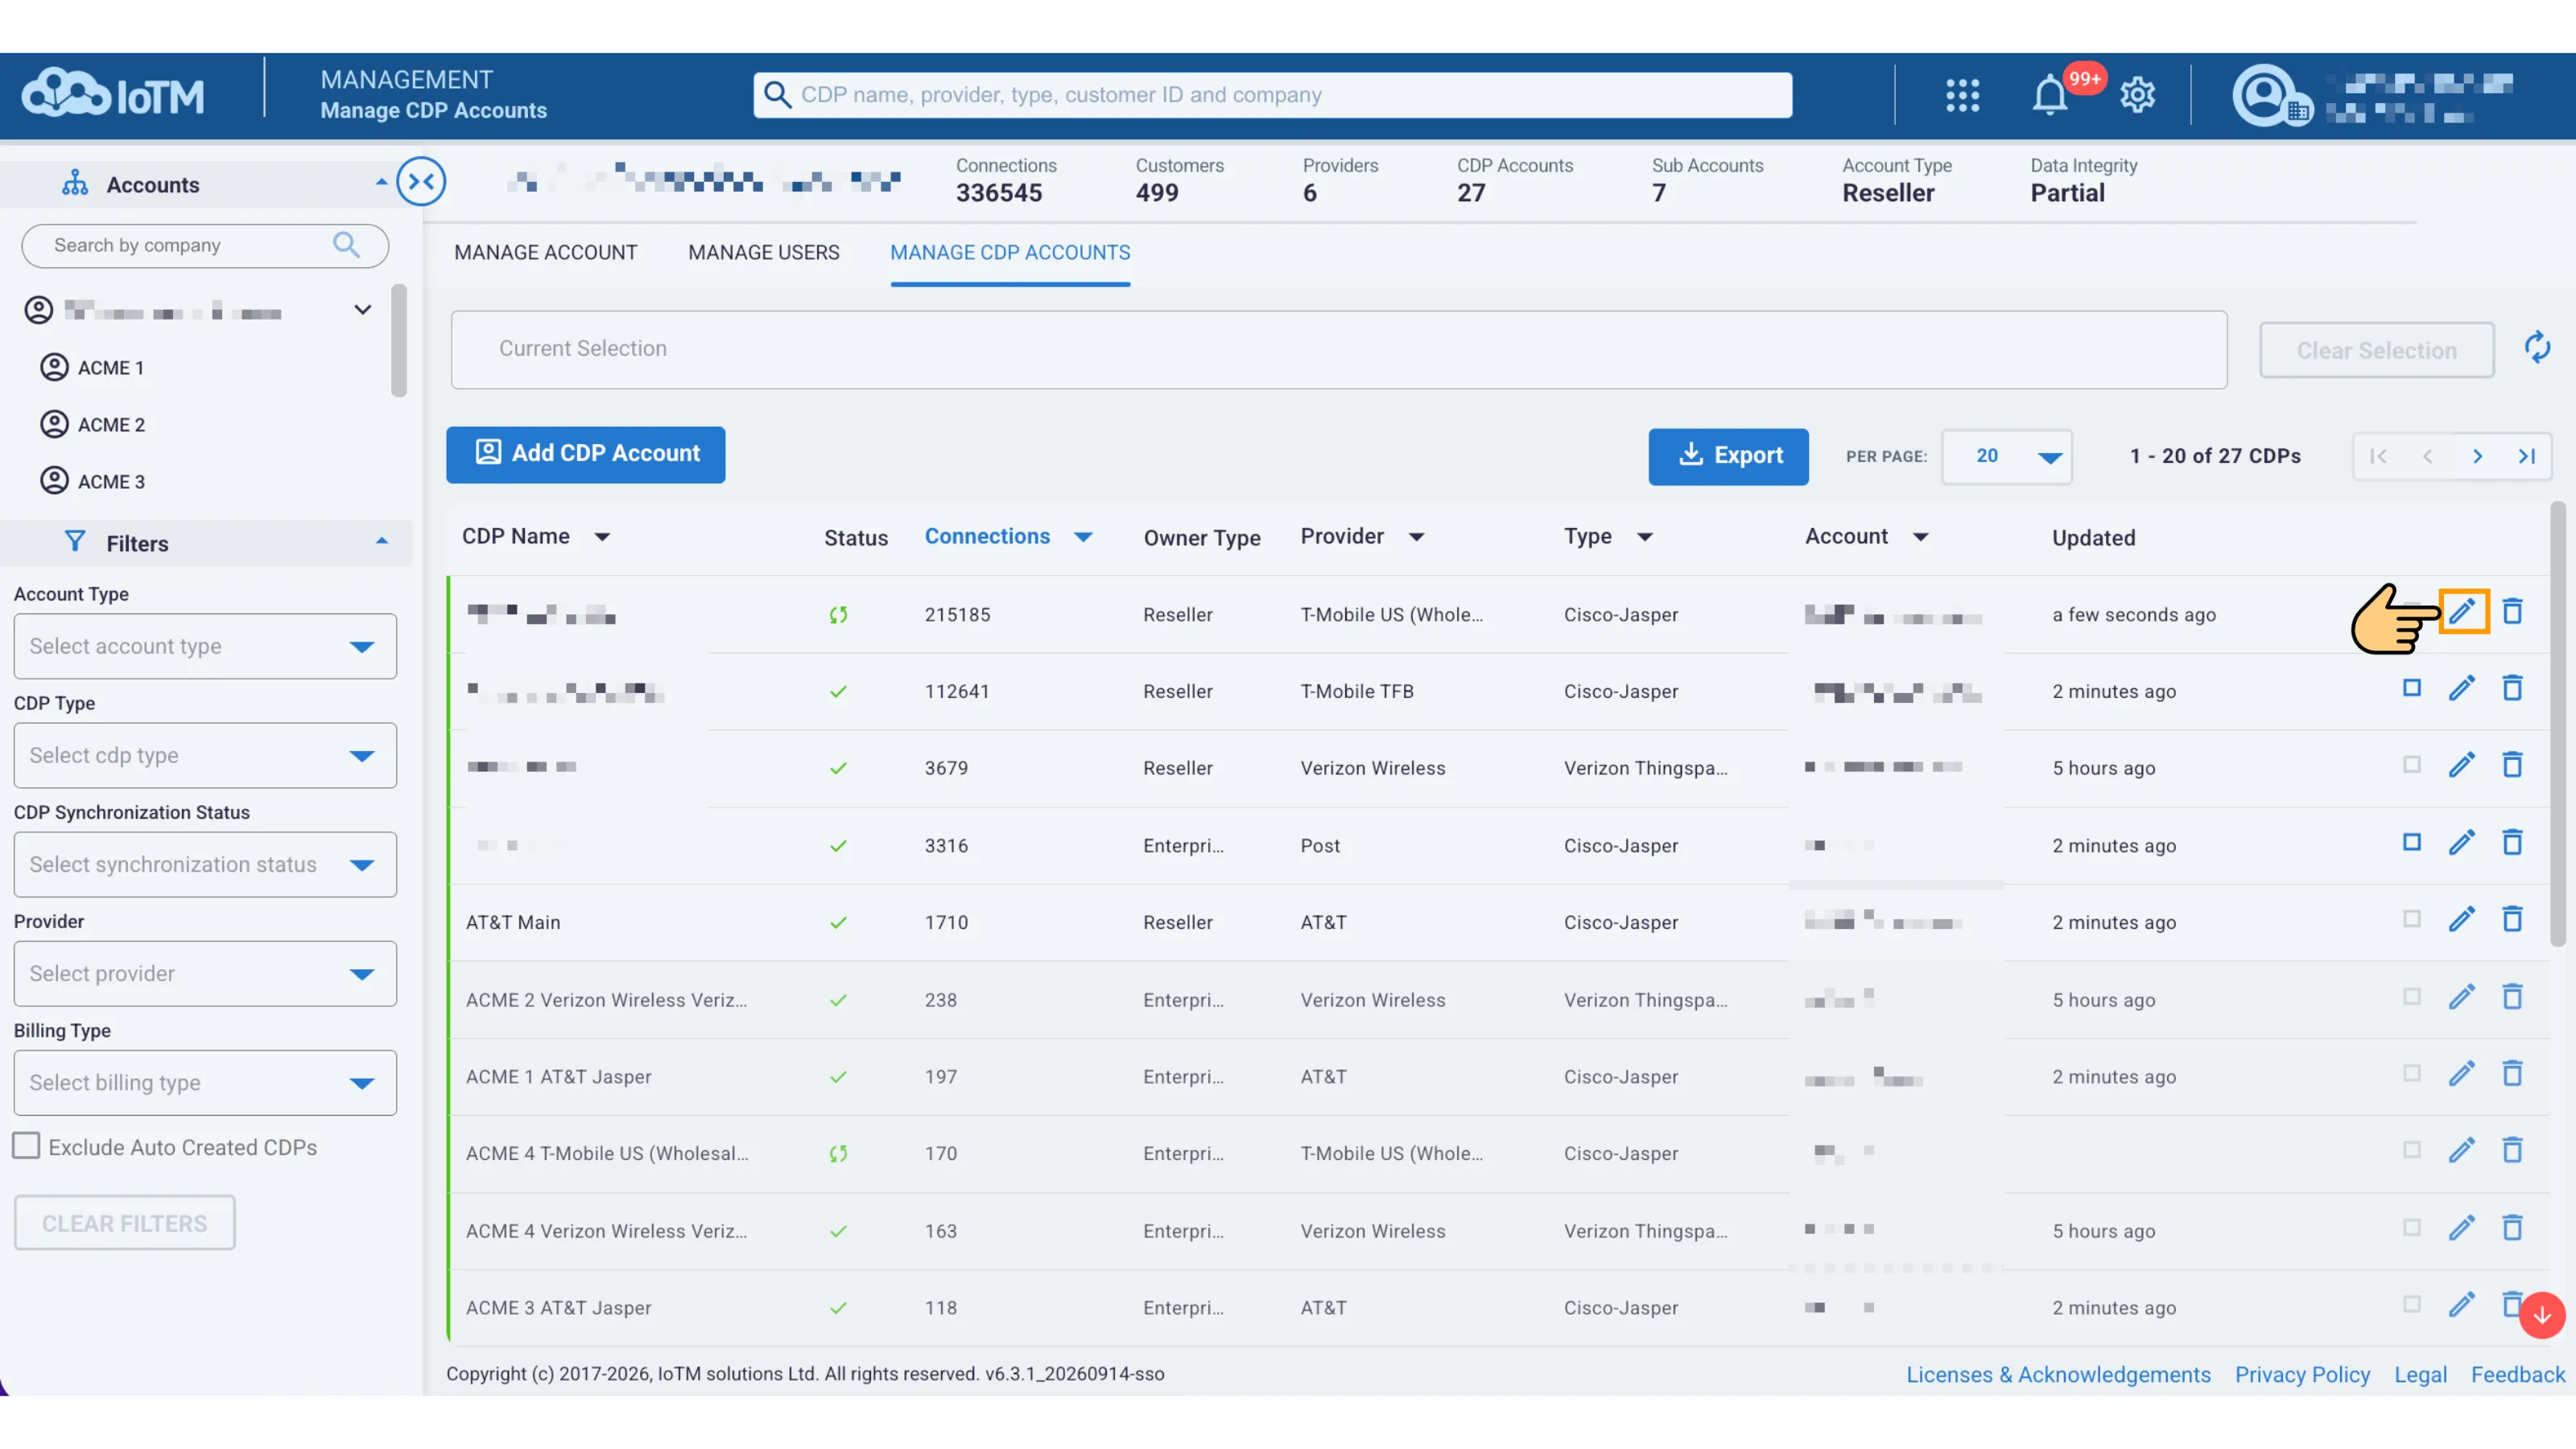Select checkbox for AT&T Main row
Viewport: 2576px width, 1449px height.
point(2411,919)
